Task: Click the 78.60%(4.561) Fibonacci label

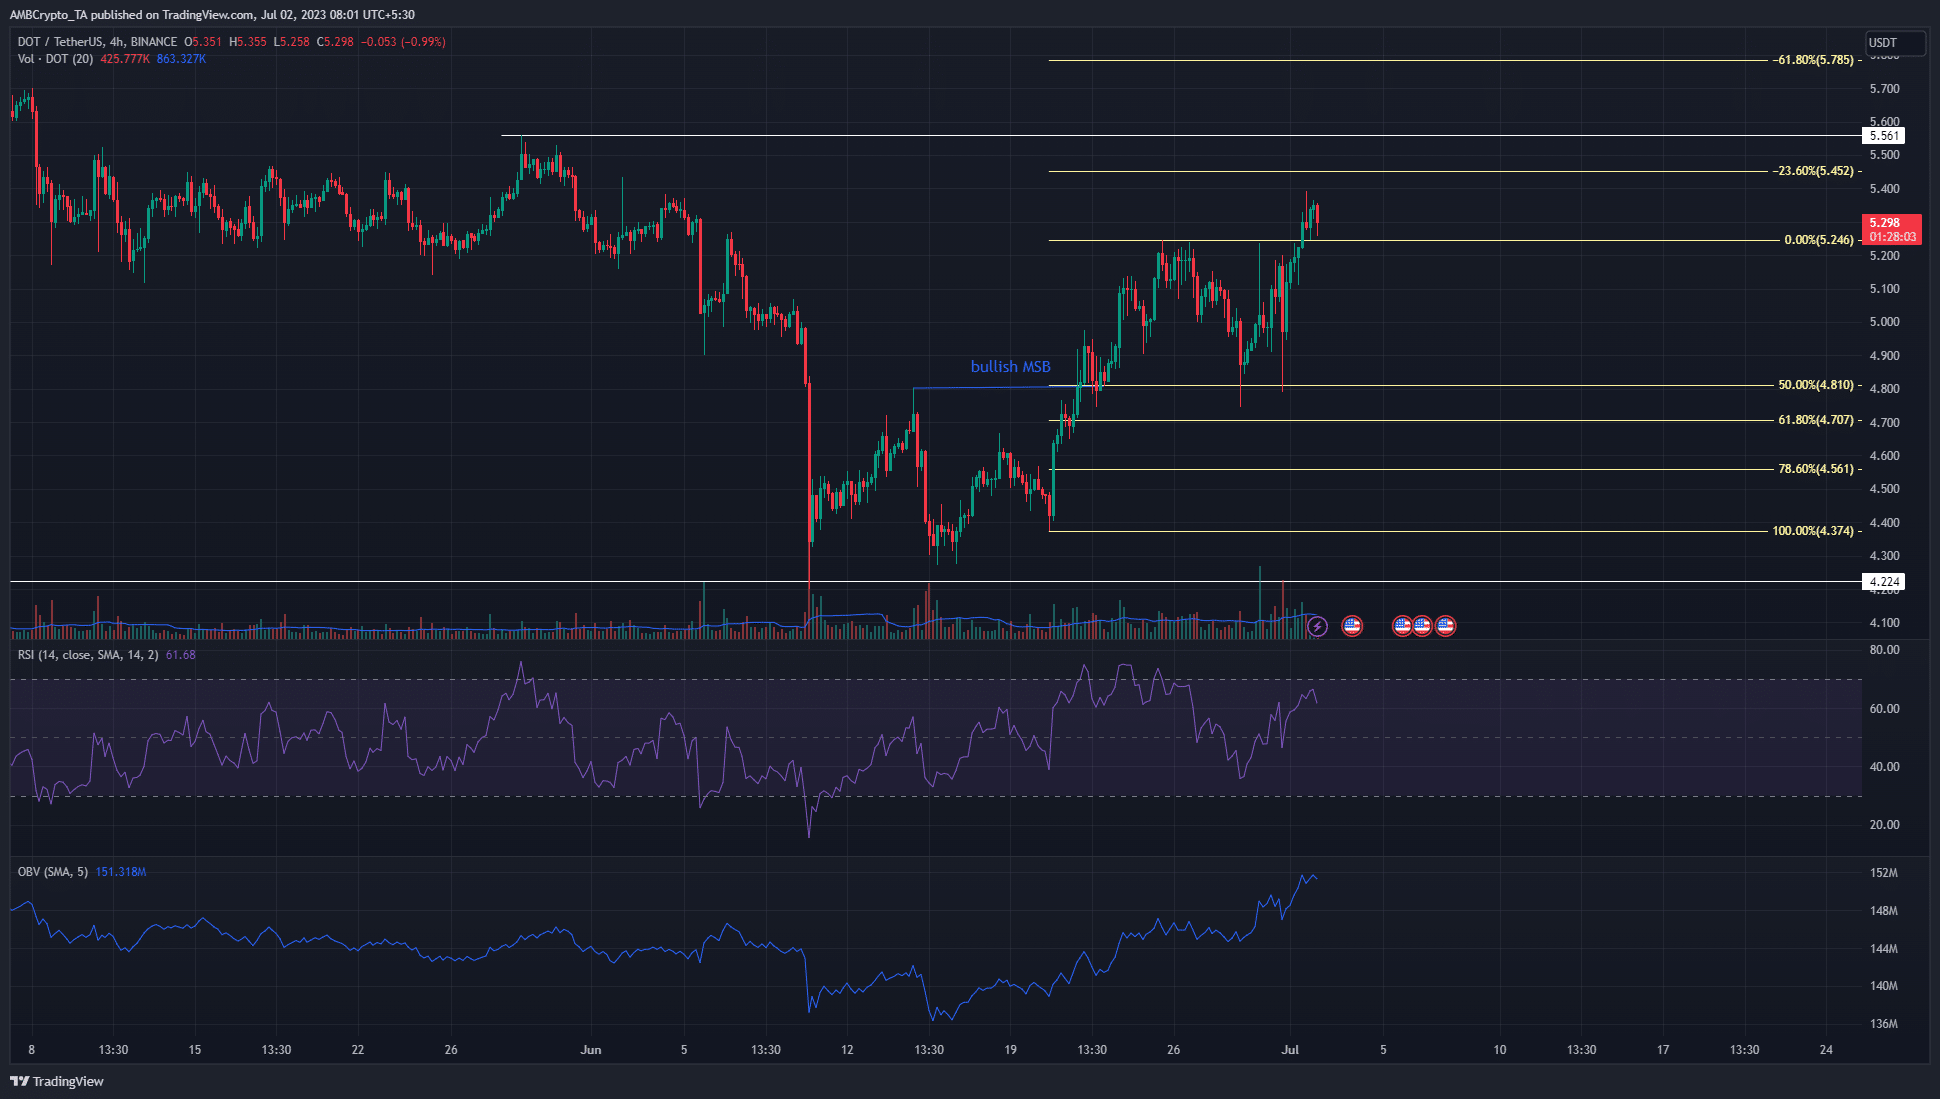Action: [1816, 469]
